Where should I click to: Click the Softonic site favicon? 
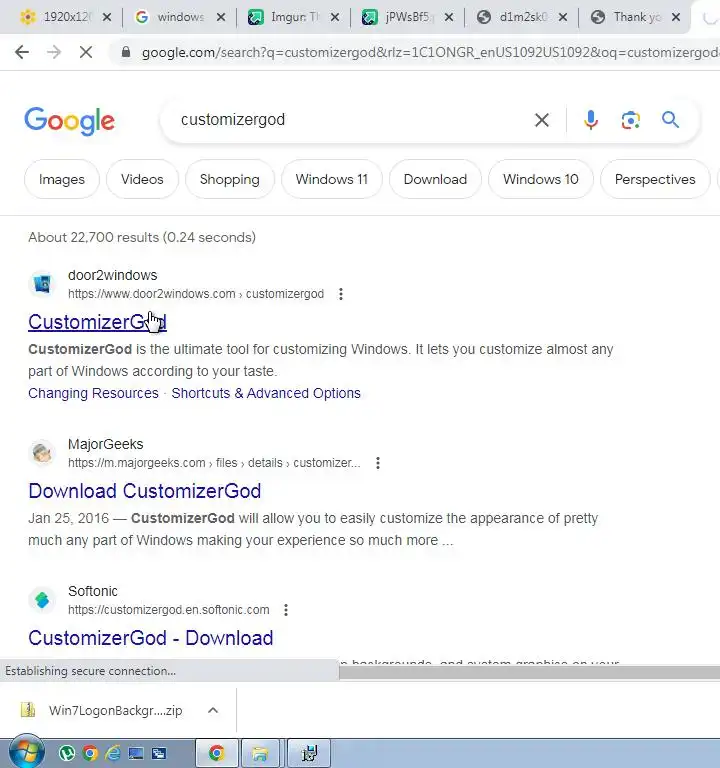coord(42,600)
